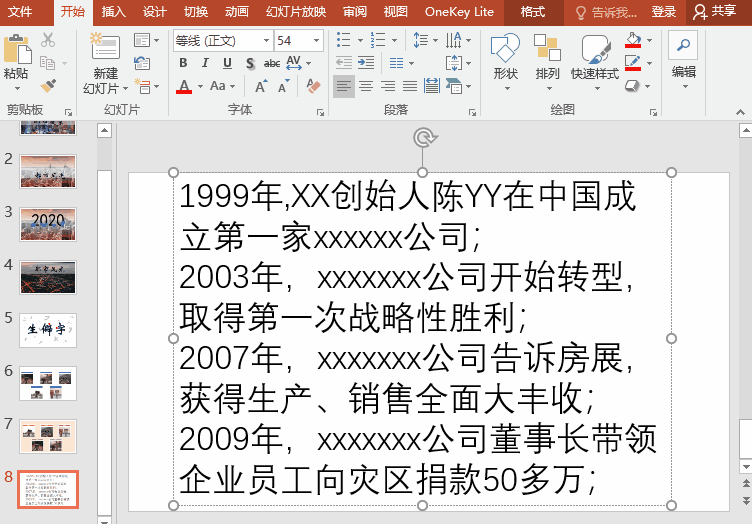Switch to the 插入 ribbon tab
The width and height of the screenshot is (752, 524).
114,12
